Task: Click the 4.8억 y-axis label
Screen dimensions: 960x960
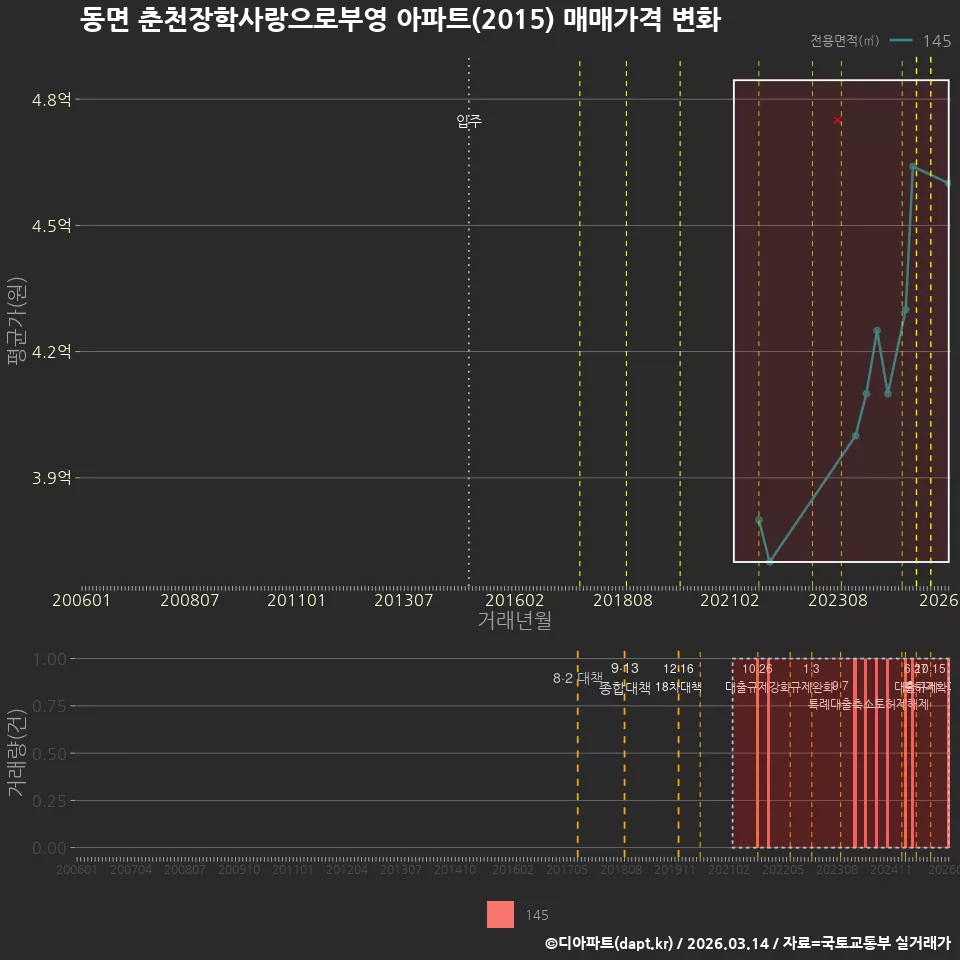Action: coord(51,99)
